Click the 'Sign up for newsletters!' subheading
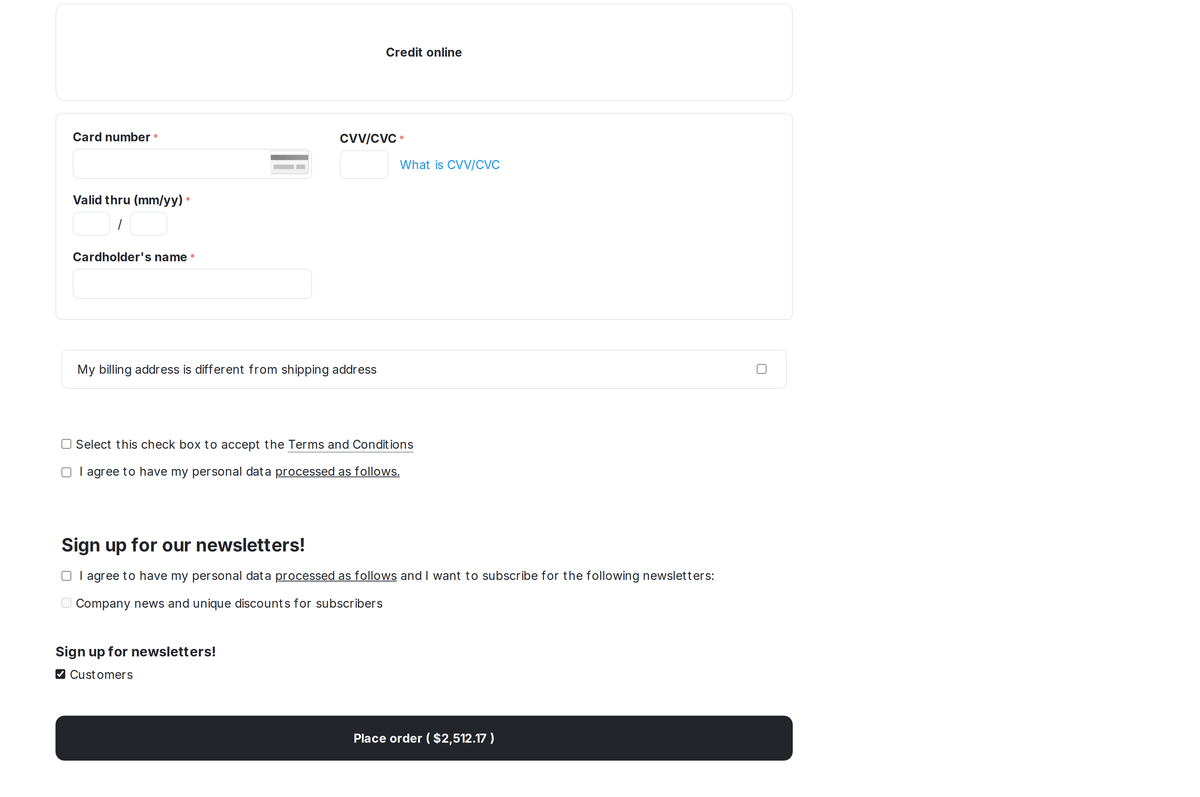This screenshot has width=1200, height=797. [135, 651]
